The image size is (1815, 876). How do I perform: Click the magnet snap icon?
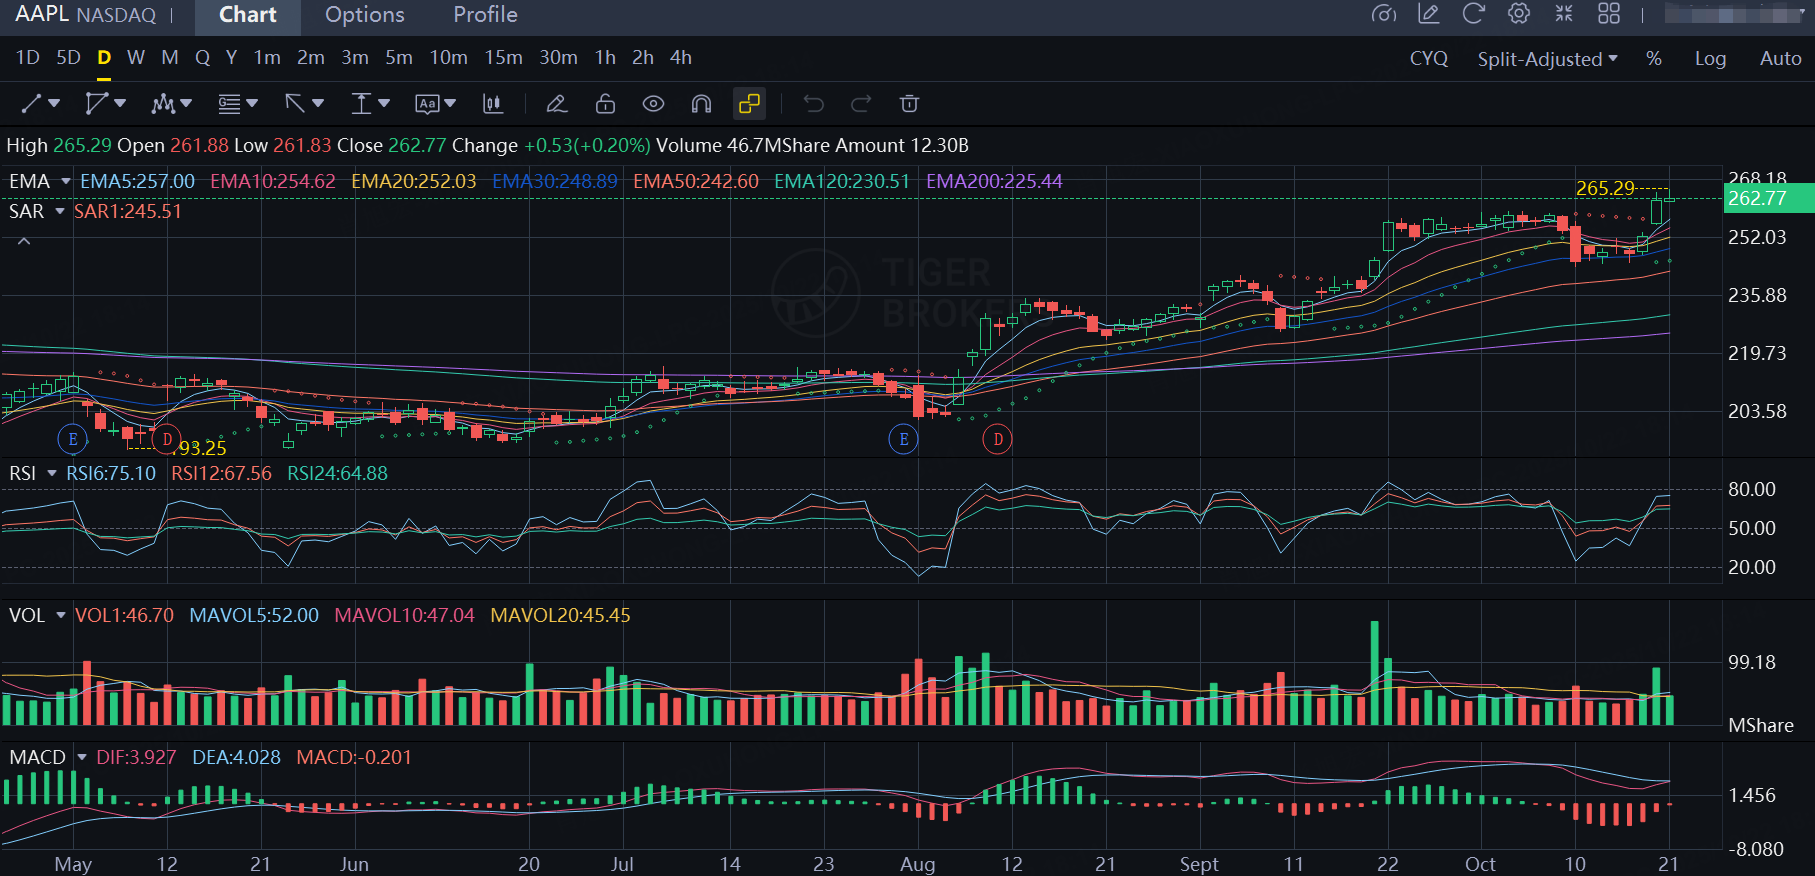pyautogui.click(x=701, y=104)
